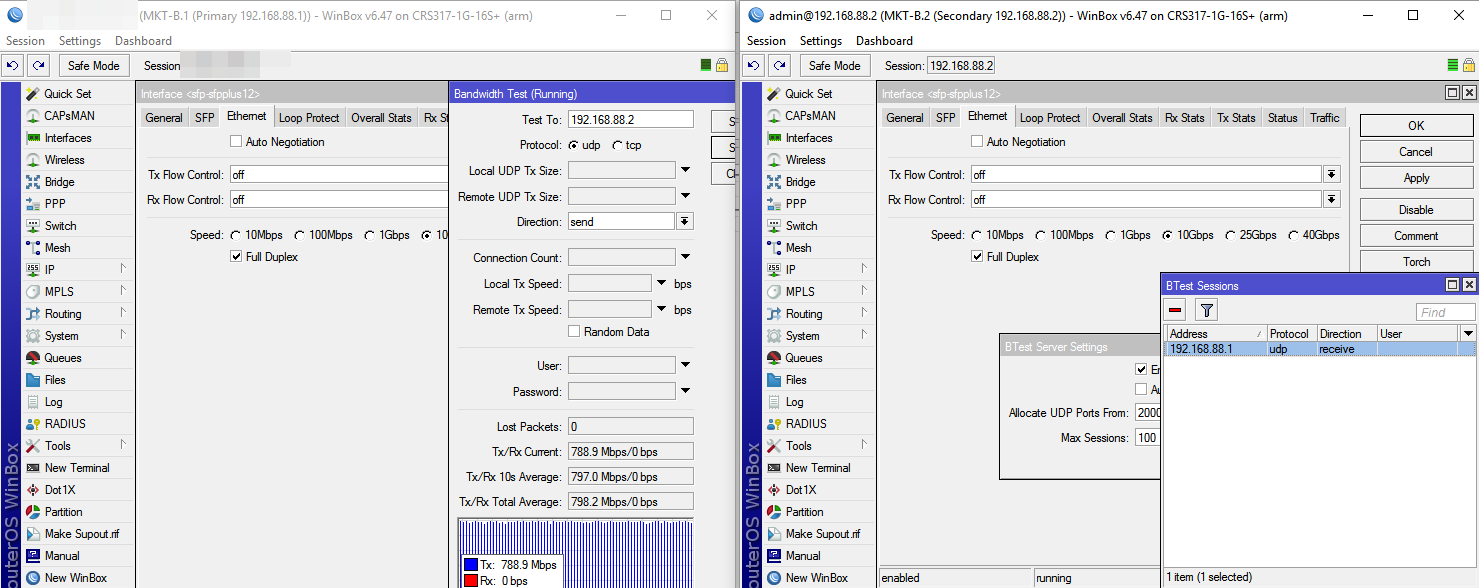1479x588 pixels.
Task: Open Log in left WinBox sidebar
Action: 53,402
